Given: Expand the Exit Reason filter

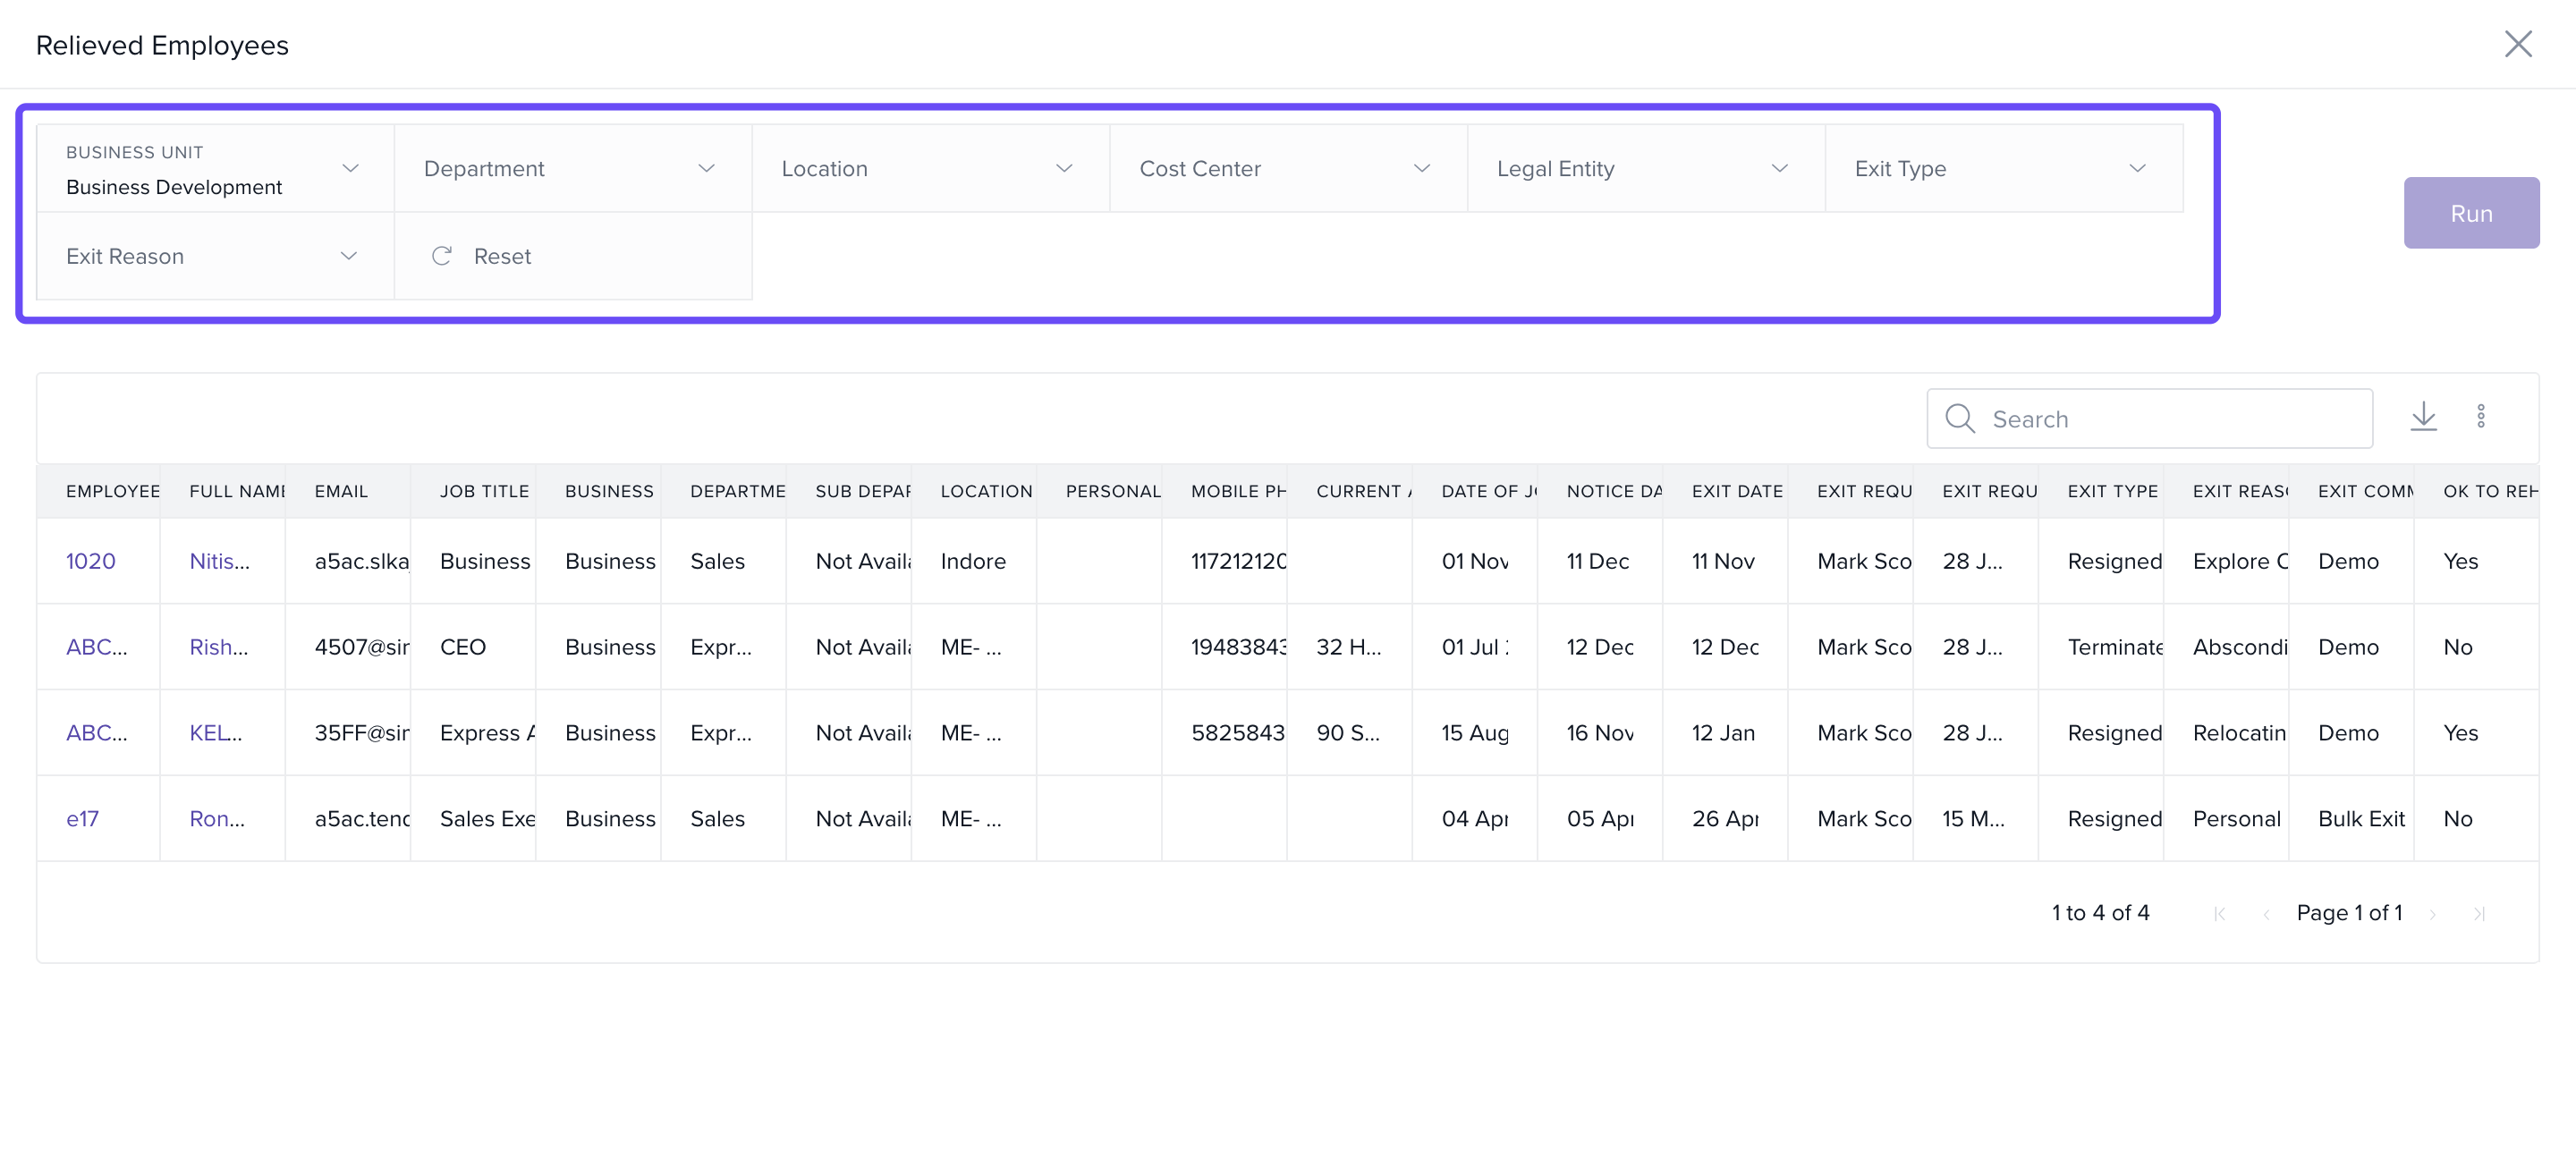Looking at the screenshot, I should coord(214,256).
